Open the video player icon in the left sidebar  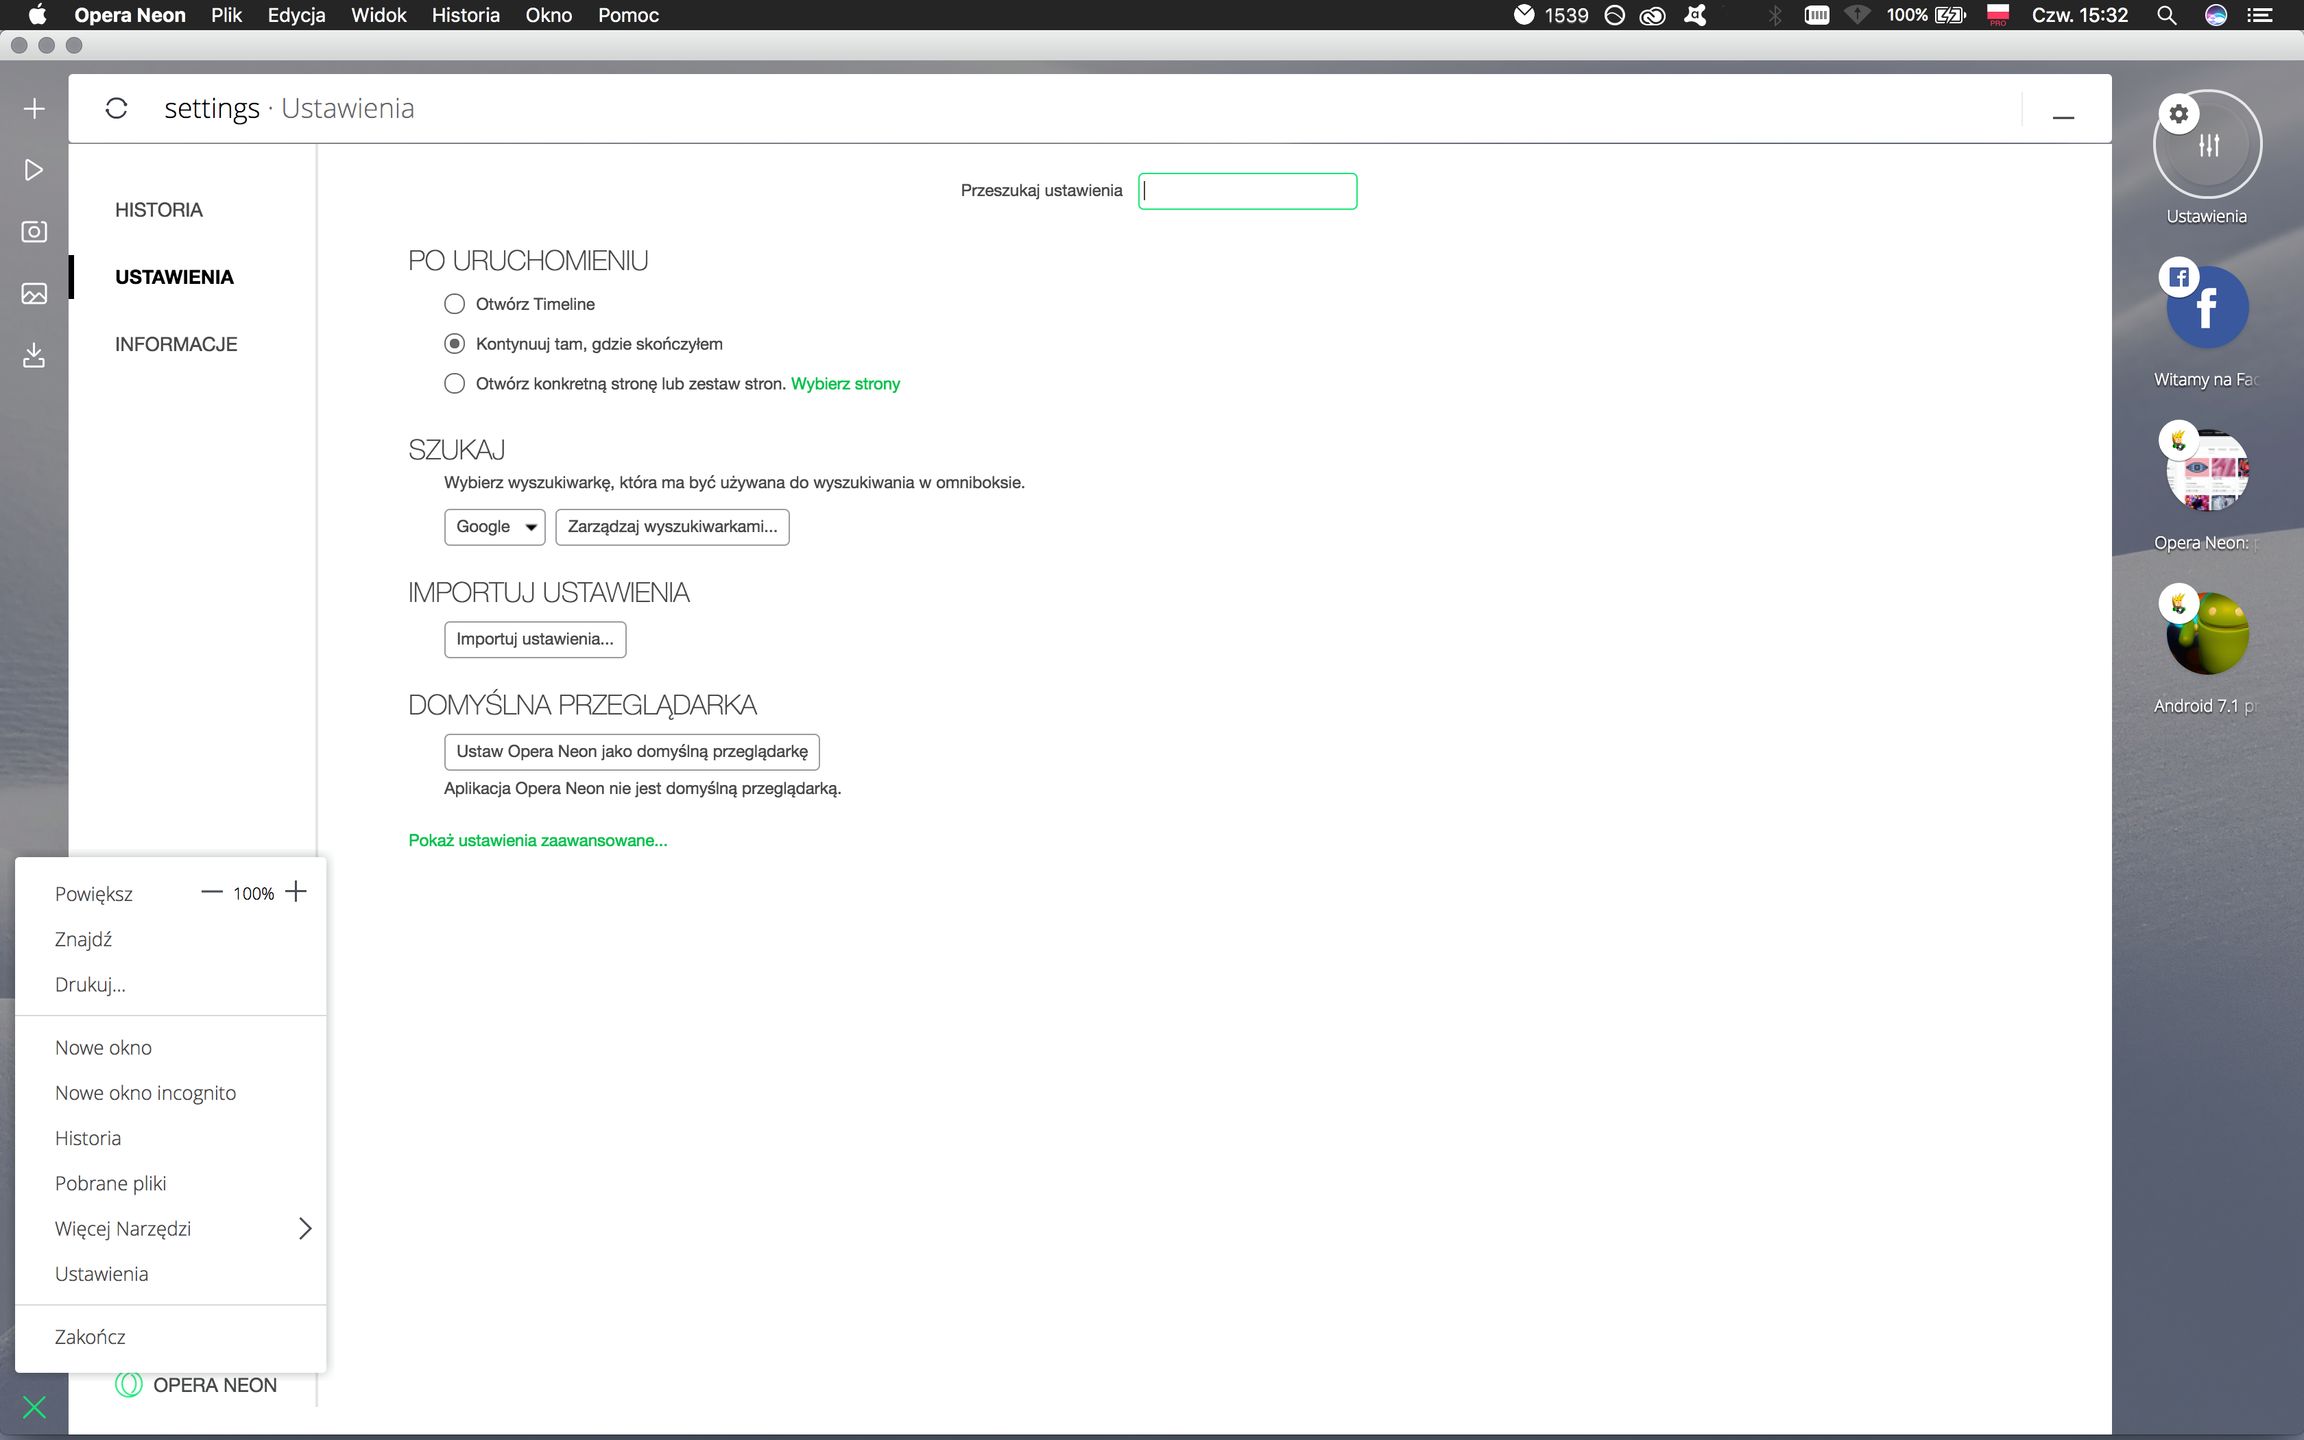[x=33, y=169]
